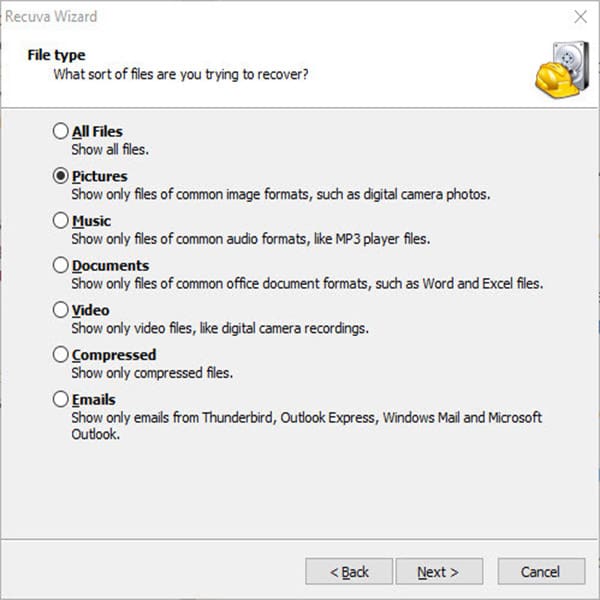Viewport: 600px width, 600px height.
Task: Close the Recuva Wizard window
Action: [579, 17]
